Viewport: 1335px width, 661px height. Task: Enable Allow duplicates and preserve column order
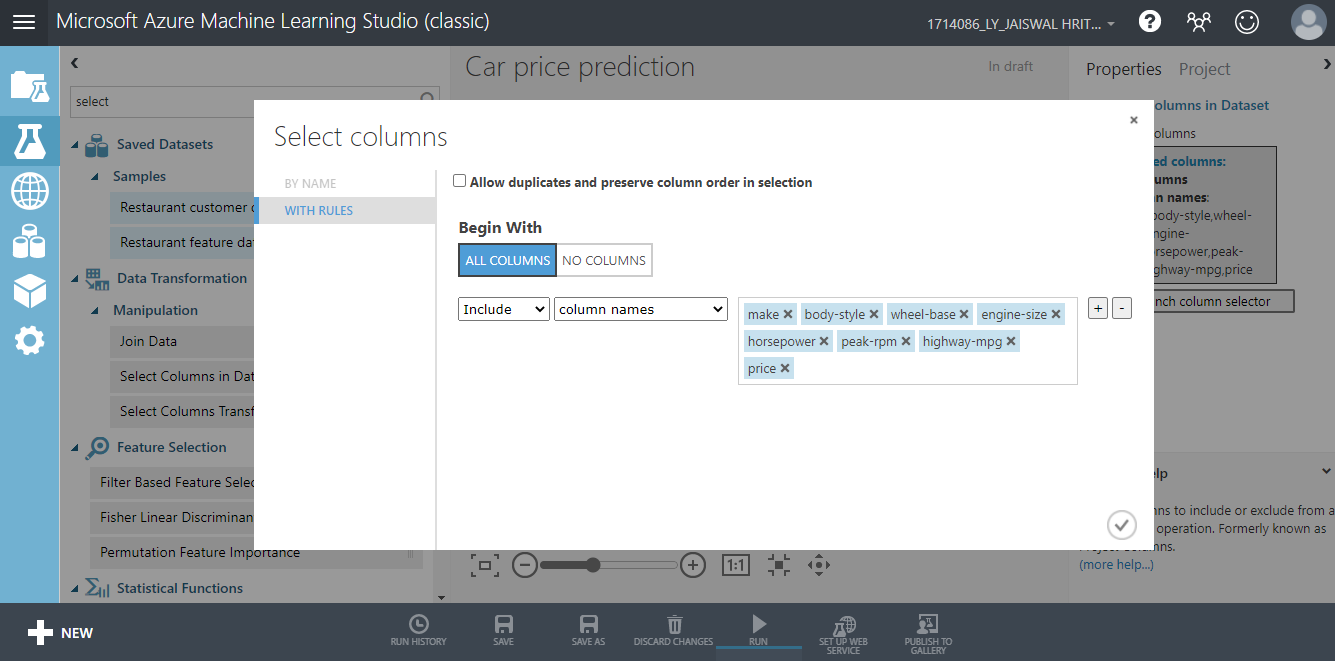pos(460,182)
